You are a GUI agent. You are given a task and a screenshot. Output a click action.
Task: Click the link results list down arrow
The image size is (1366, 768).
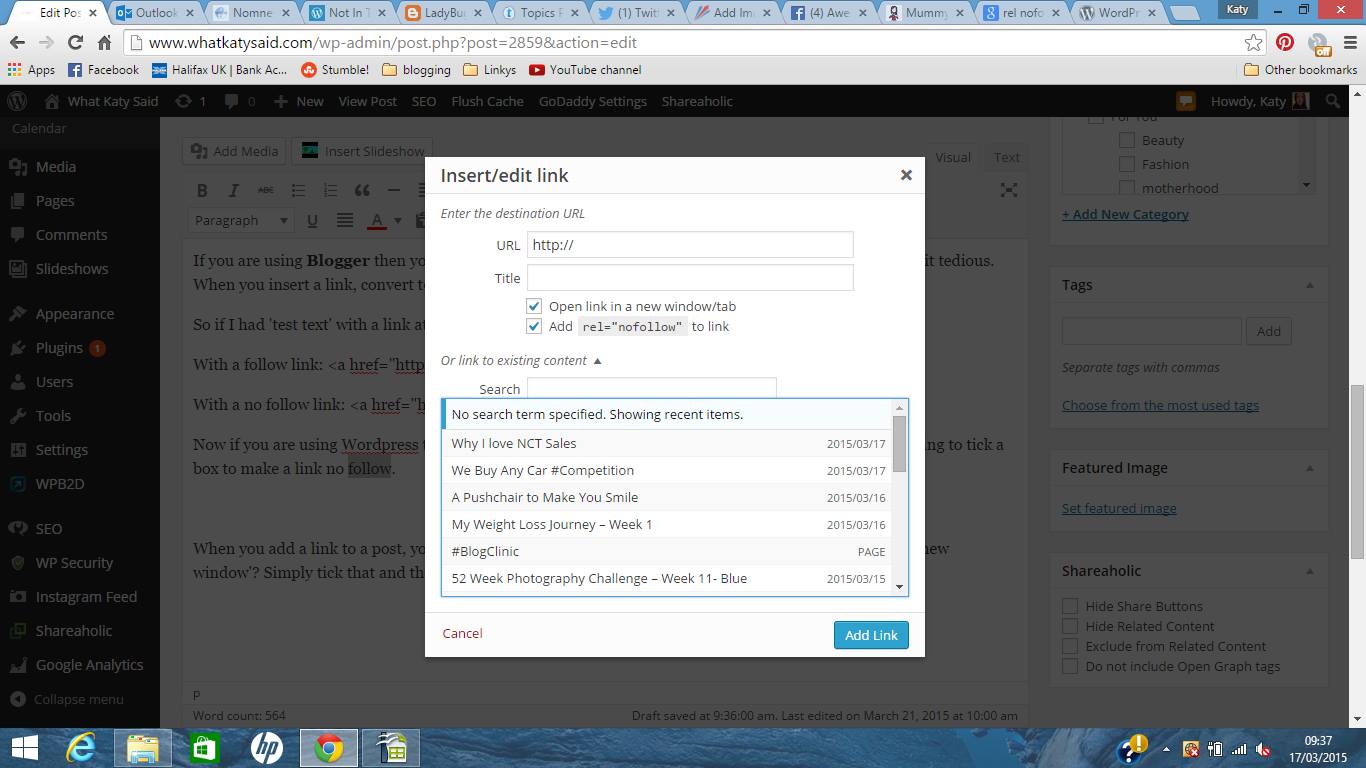point(900,587)
